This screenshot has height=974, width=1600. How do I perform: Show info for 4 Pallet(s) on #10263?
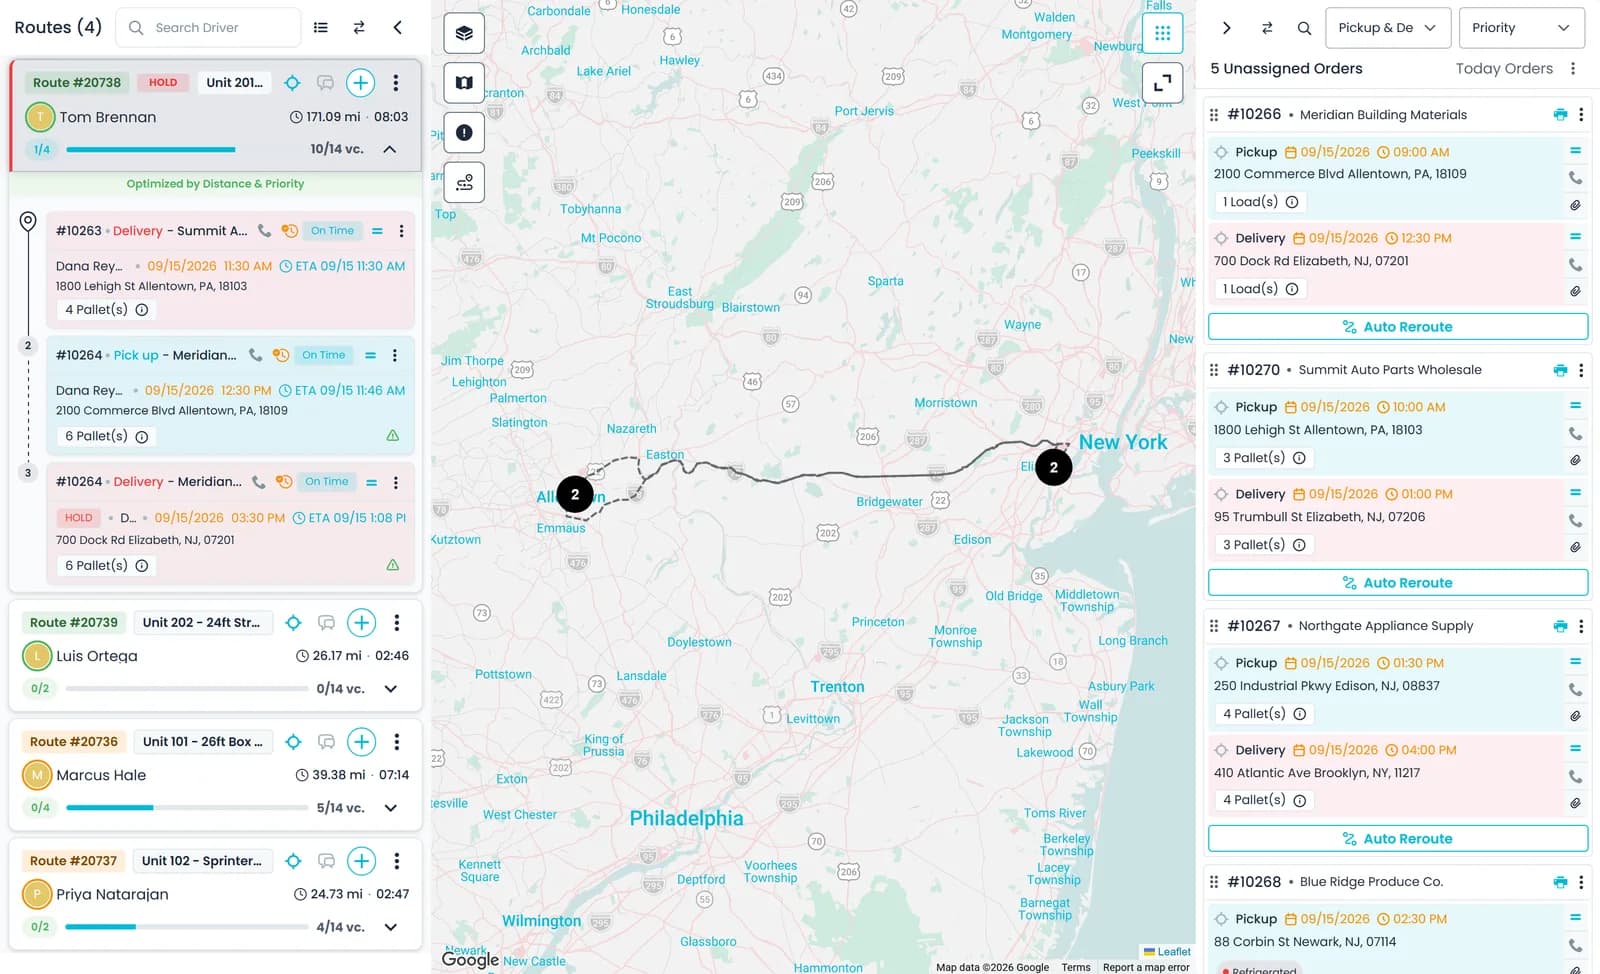142,310
